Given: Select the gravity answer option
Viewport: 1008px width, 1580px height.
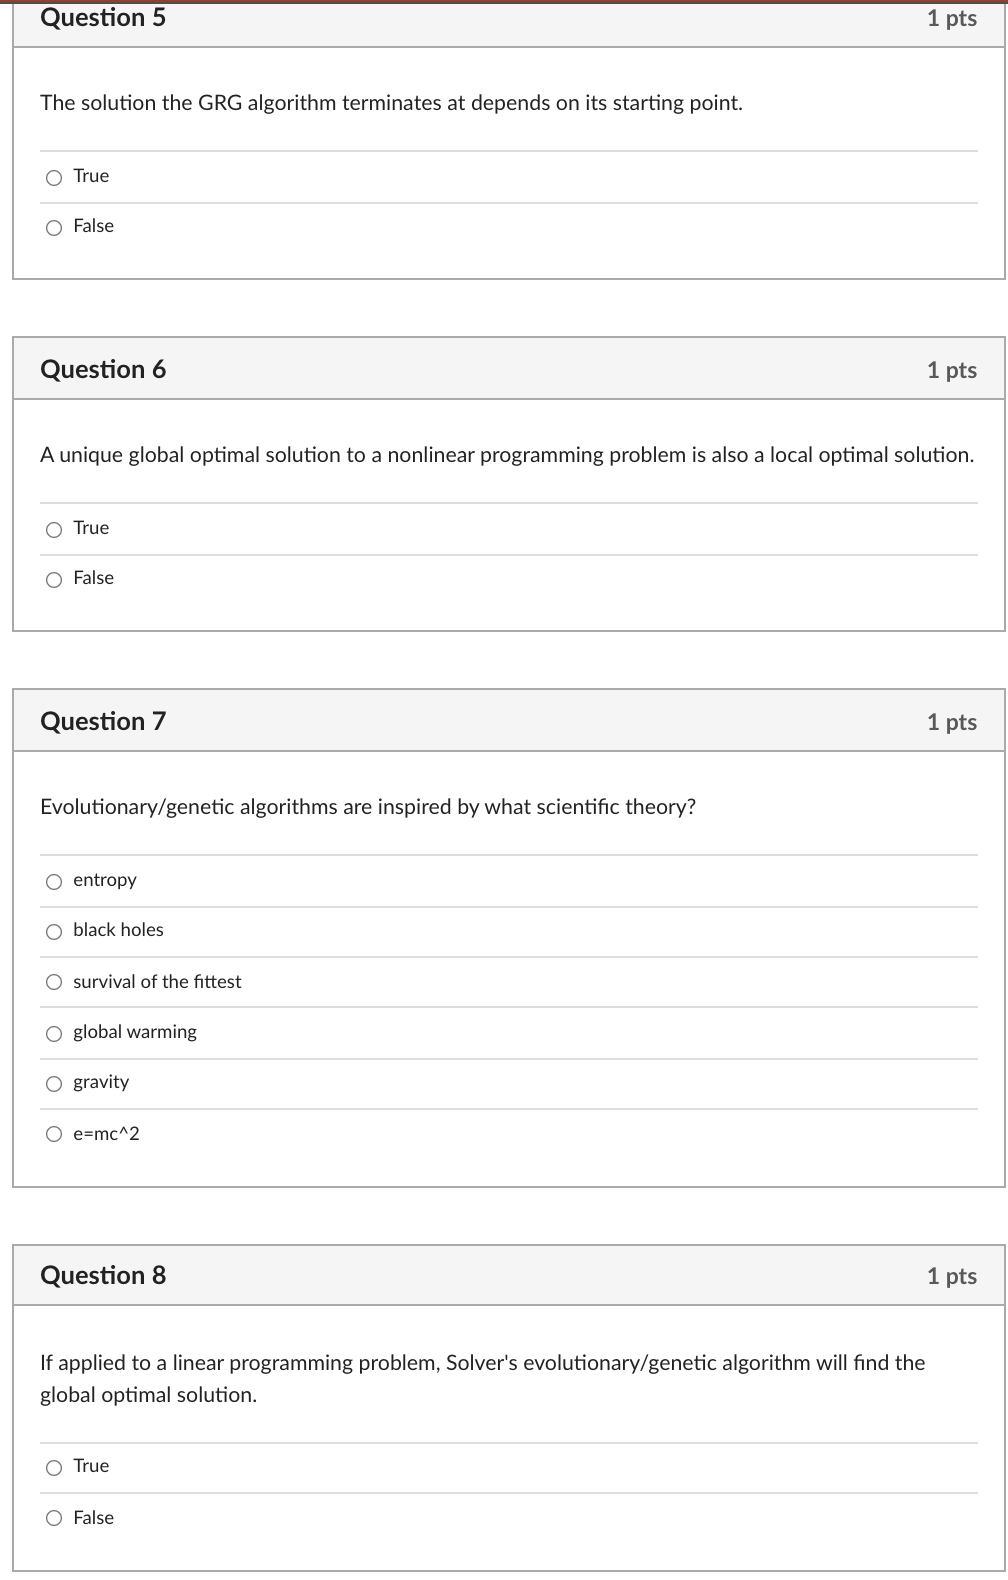Looking at the screenshot, I should tap(53, 1083).
